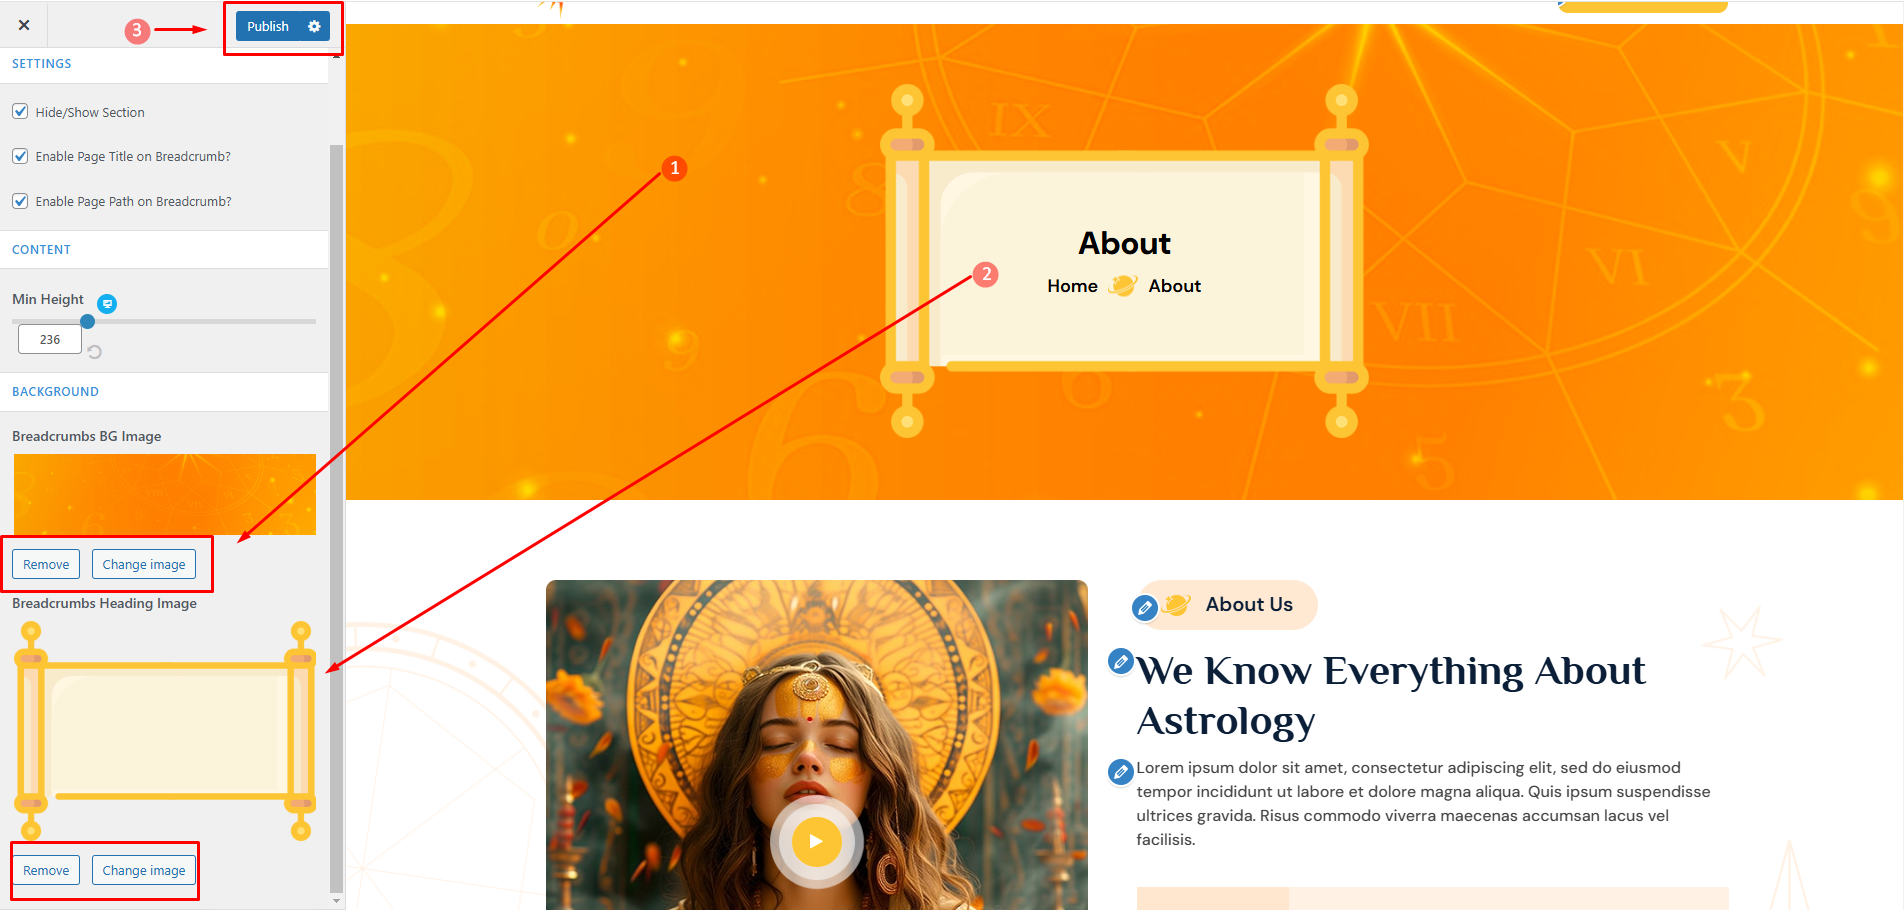Click the edit pencil beside About Us
The width and height of the screenshot is (1904, 910).
(x=1145, y=607)
